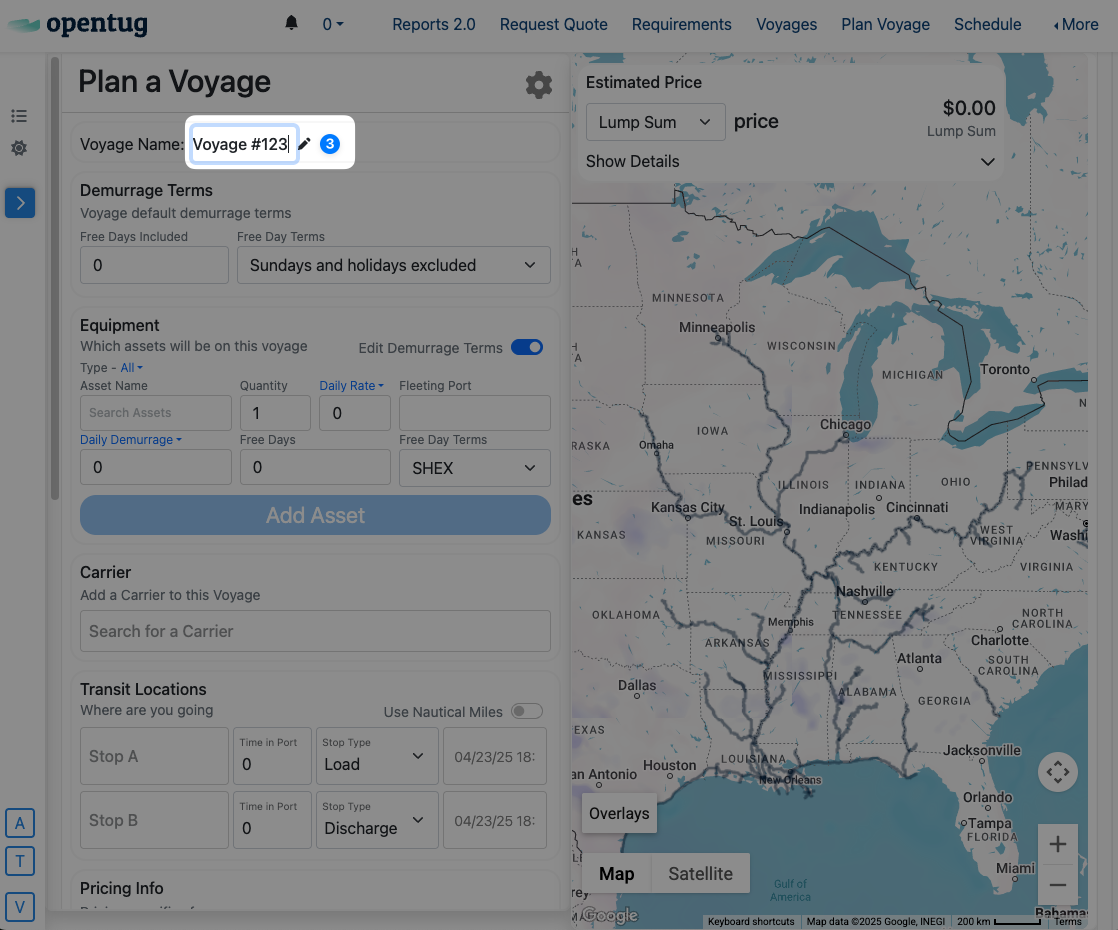Click the notification bell icon
This screenshot has width=1118, height=930.
291,23
